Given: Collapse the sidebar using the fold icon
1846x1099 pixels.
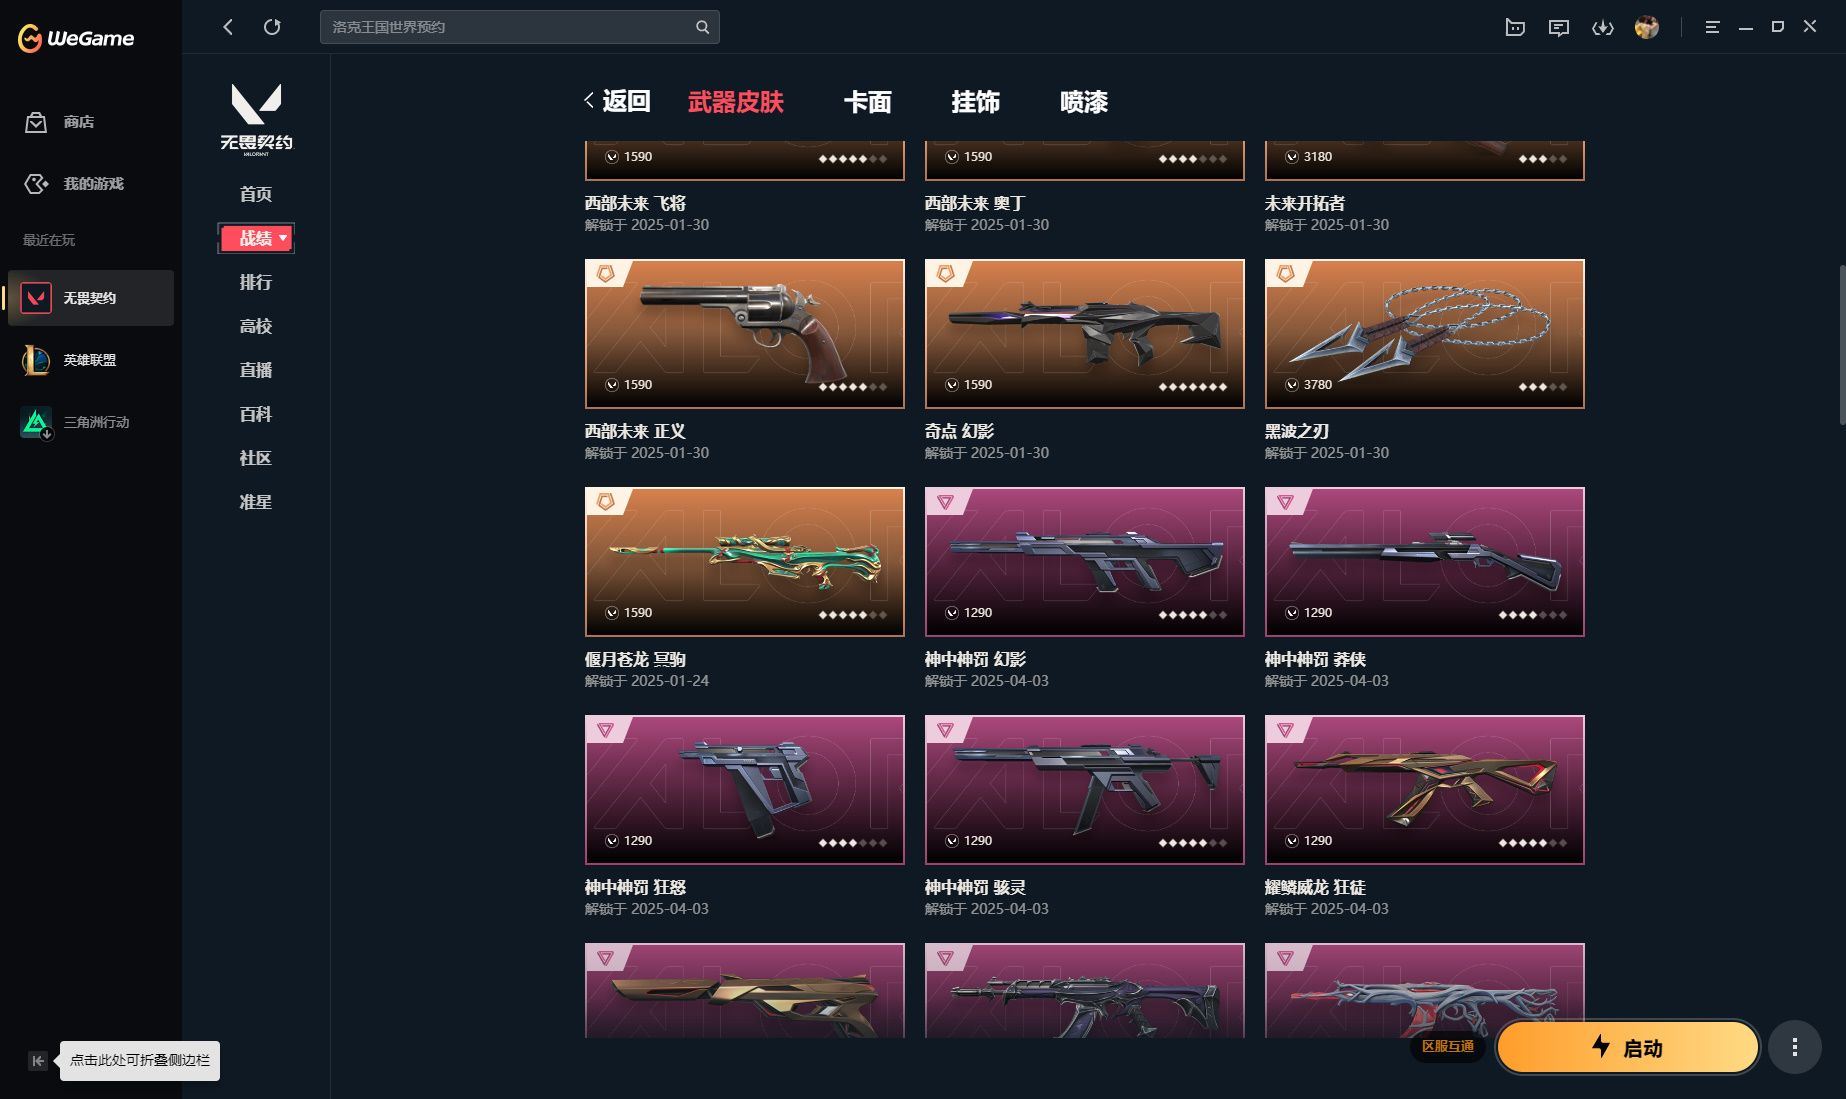Looking at the screenshot, I should [x=38, y=1061].
